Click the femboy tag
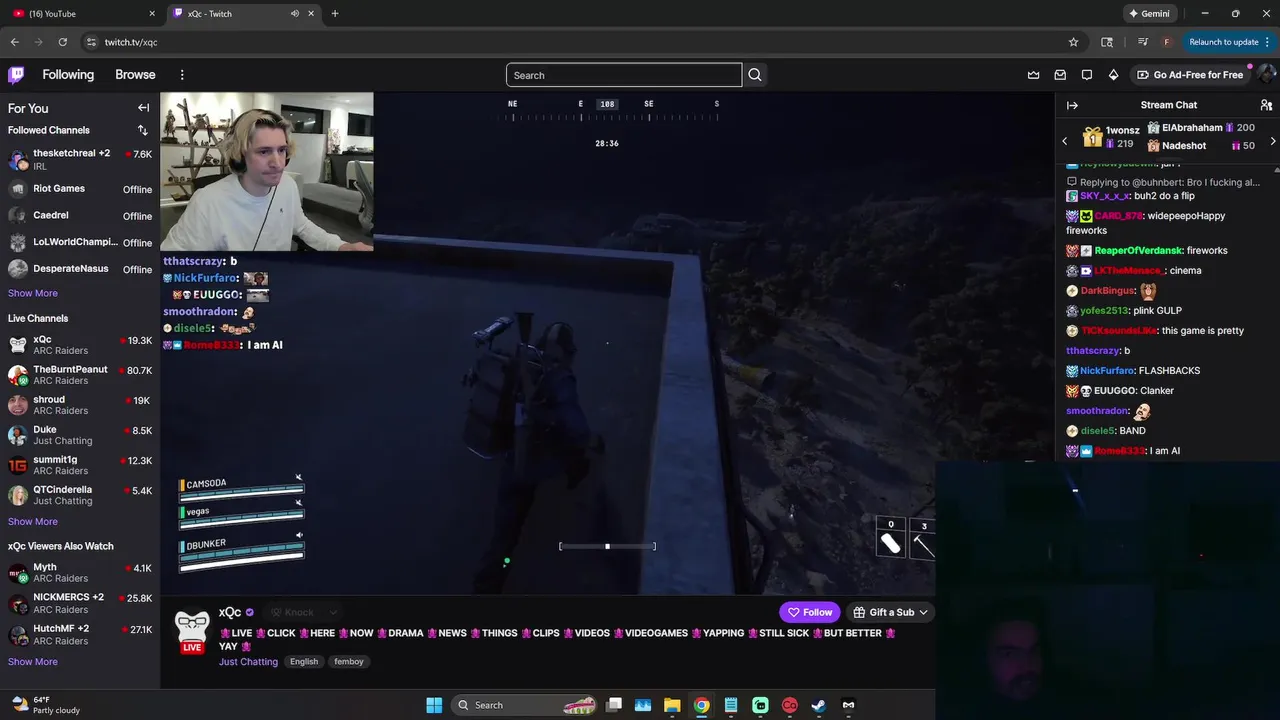The width and height of the screenshot is (1280, 720). 349,661
